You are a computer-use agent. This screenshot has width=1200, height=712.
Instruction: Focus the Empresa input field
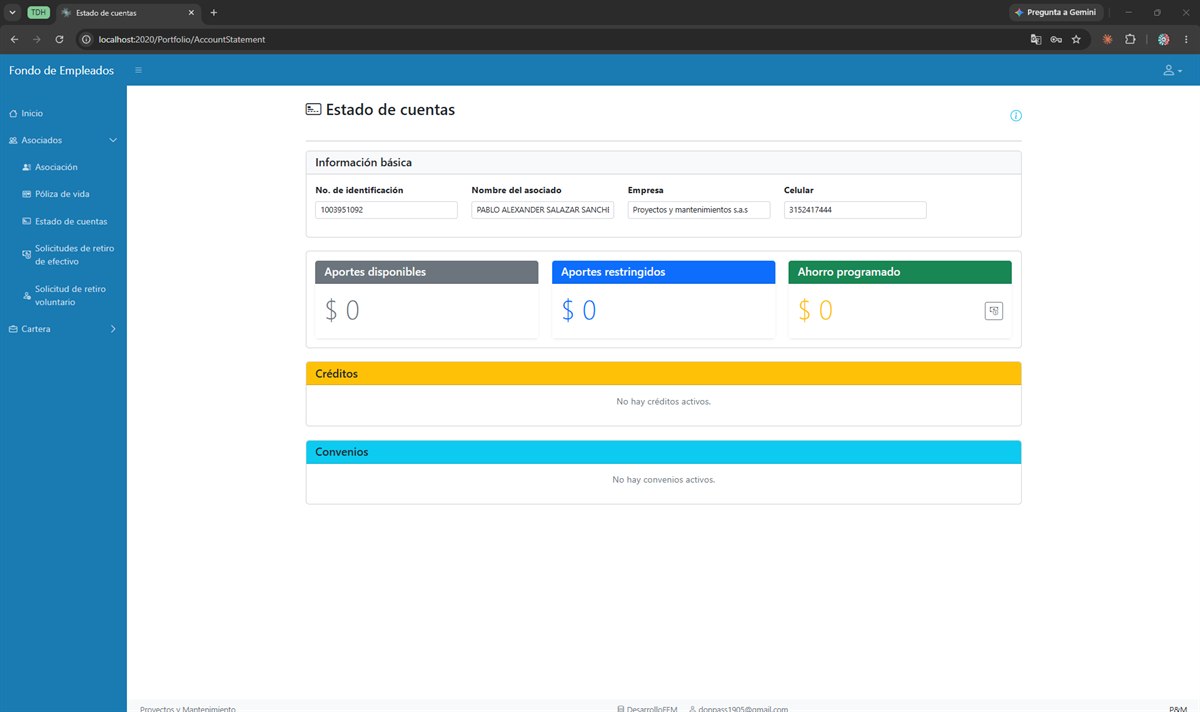pyautogui.click(x=699, y=210)
